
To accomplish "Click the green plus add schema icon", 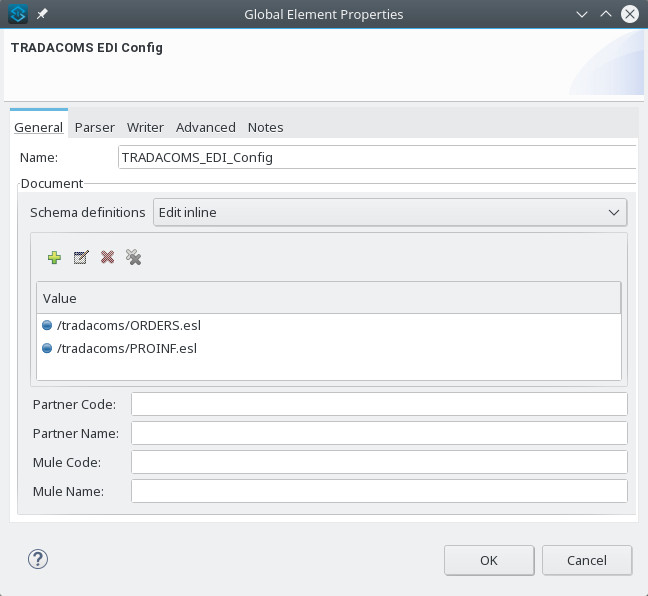I will [x=55, y=258].
